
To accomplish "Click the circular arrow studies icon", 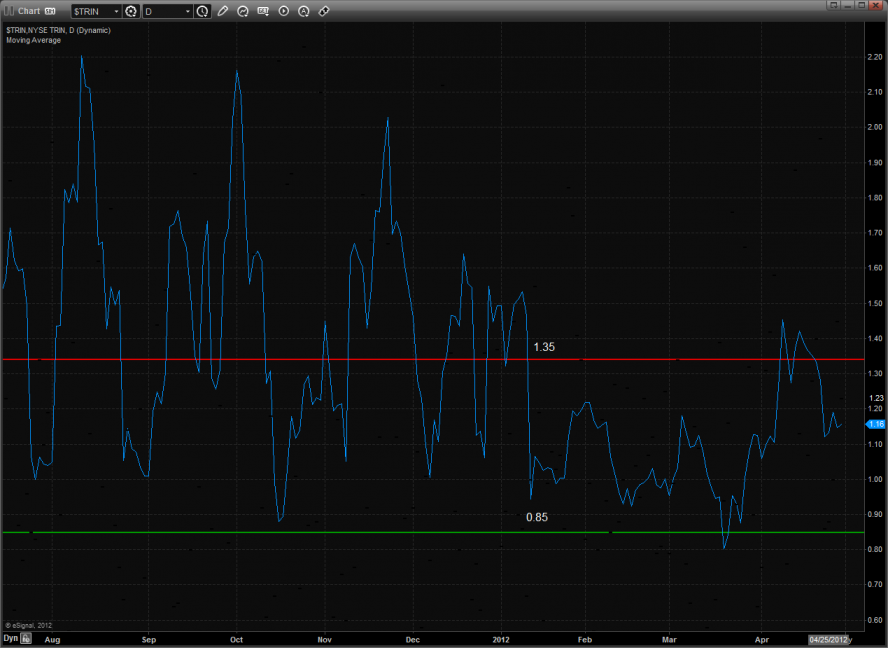I will coord(243,11).
